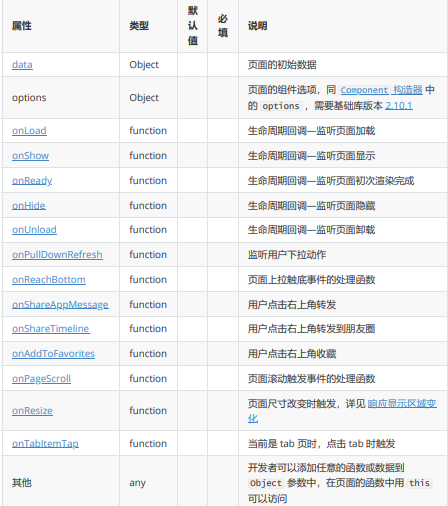Image resolution: width=448 pixels, height=506 pixels.
Task: Open the 构造器 link
Action: click(x=408, y=89)
